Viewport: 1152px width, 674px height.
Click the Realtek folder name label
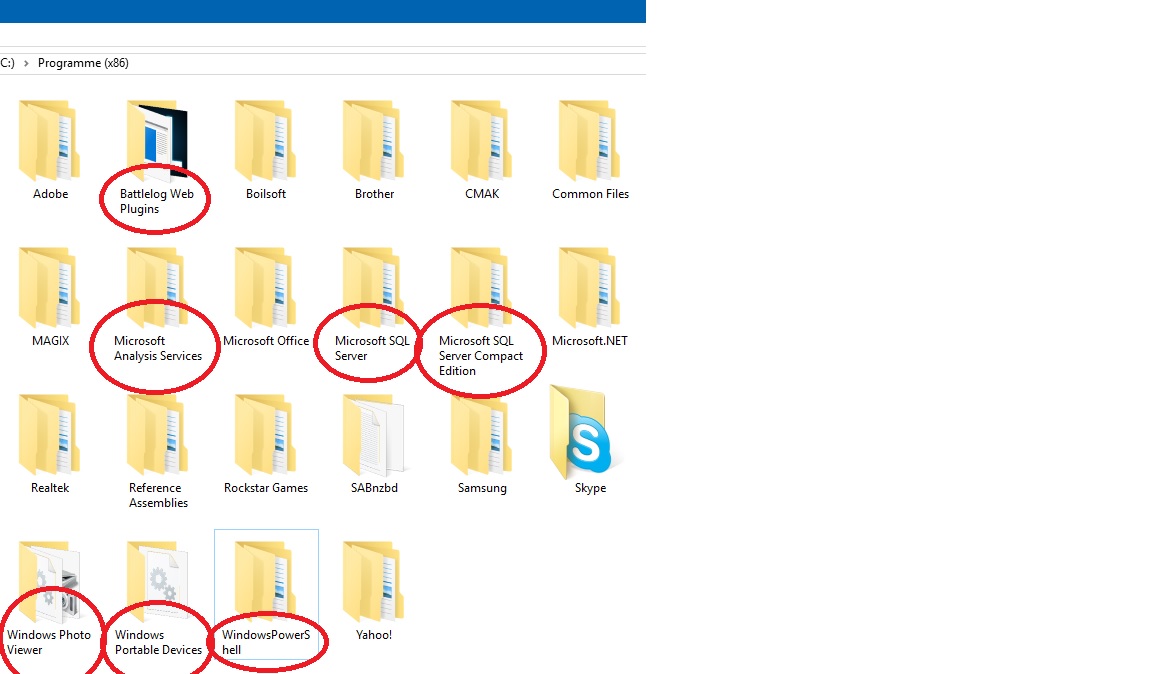(50, 488)
